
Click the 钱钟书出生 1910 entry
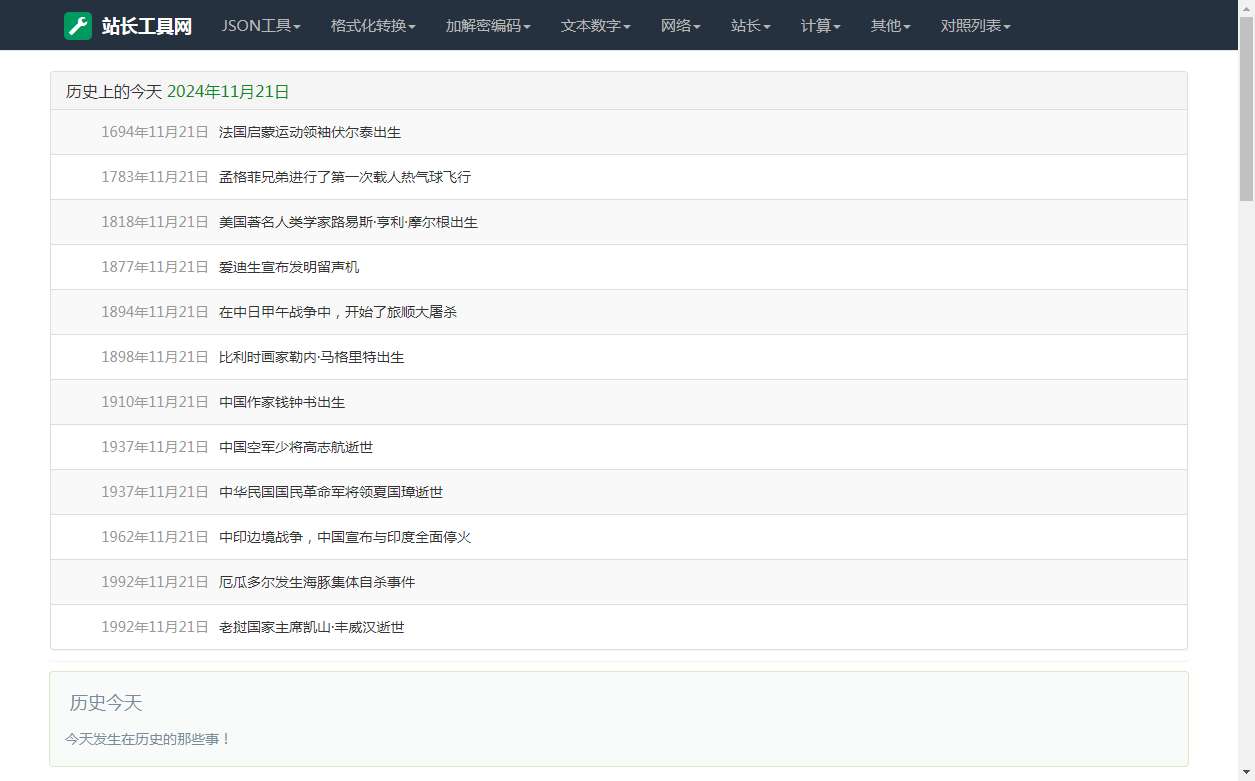click(x=281, y=402)
